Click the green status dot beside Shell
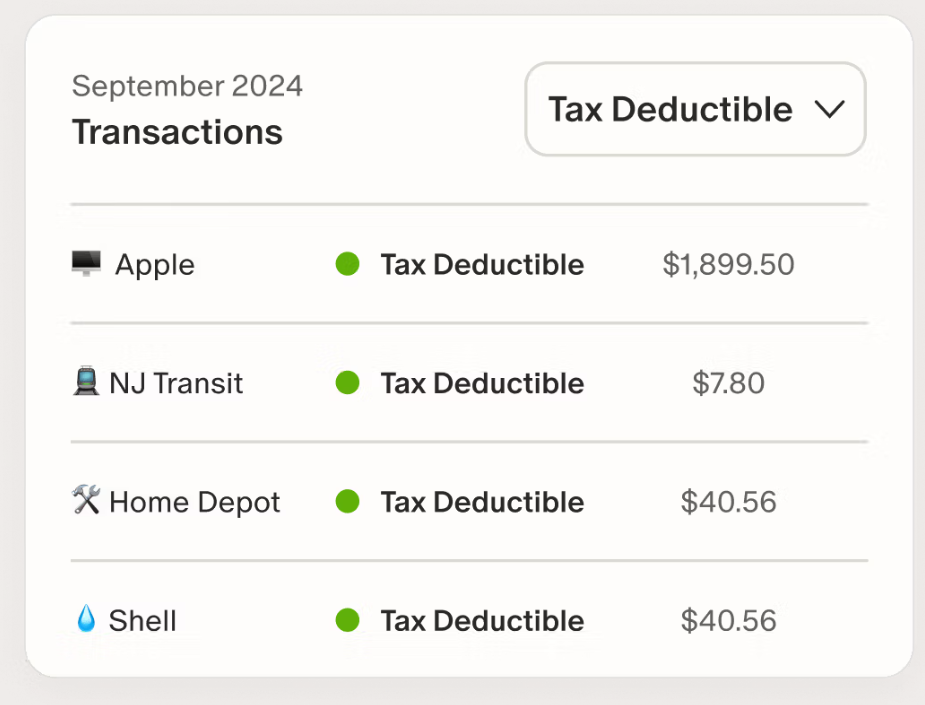925x705 pixels. (x=347, y=621)
